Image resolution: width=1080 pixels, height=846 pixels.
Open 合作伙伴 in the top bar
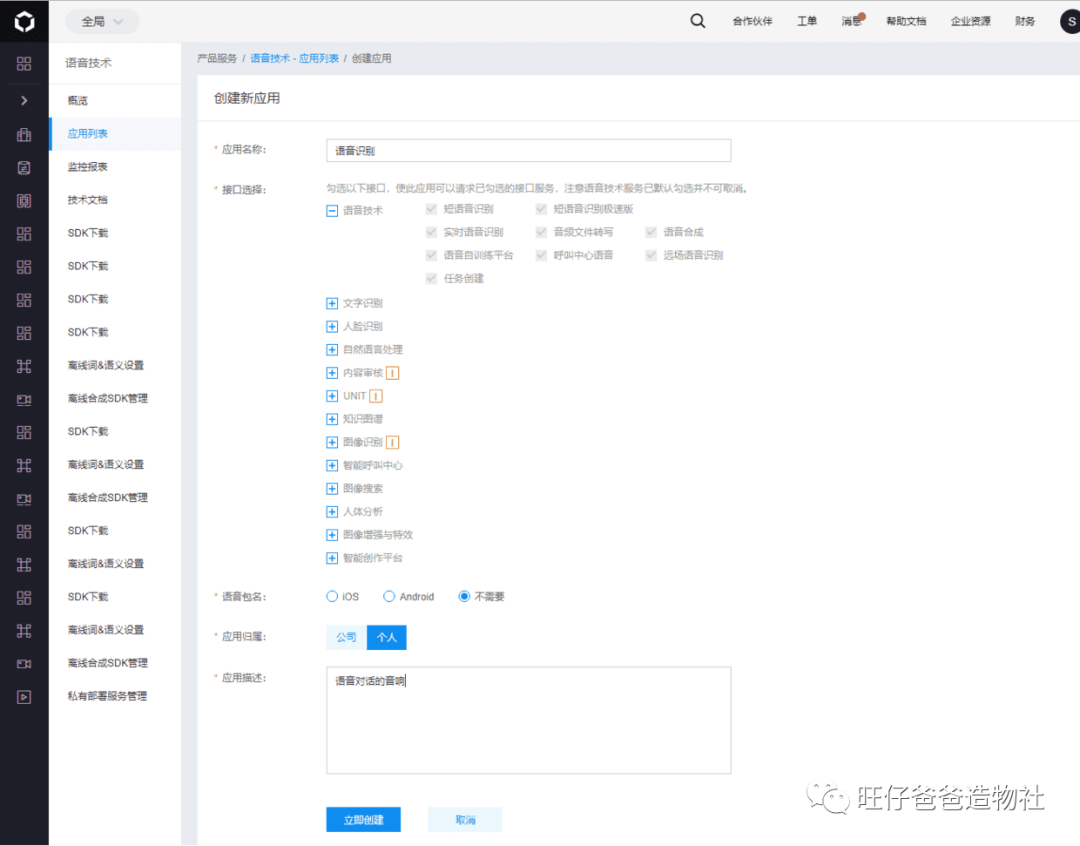(752, 21)
